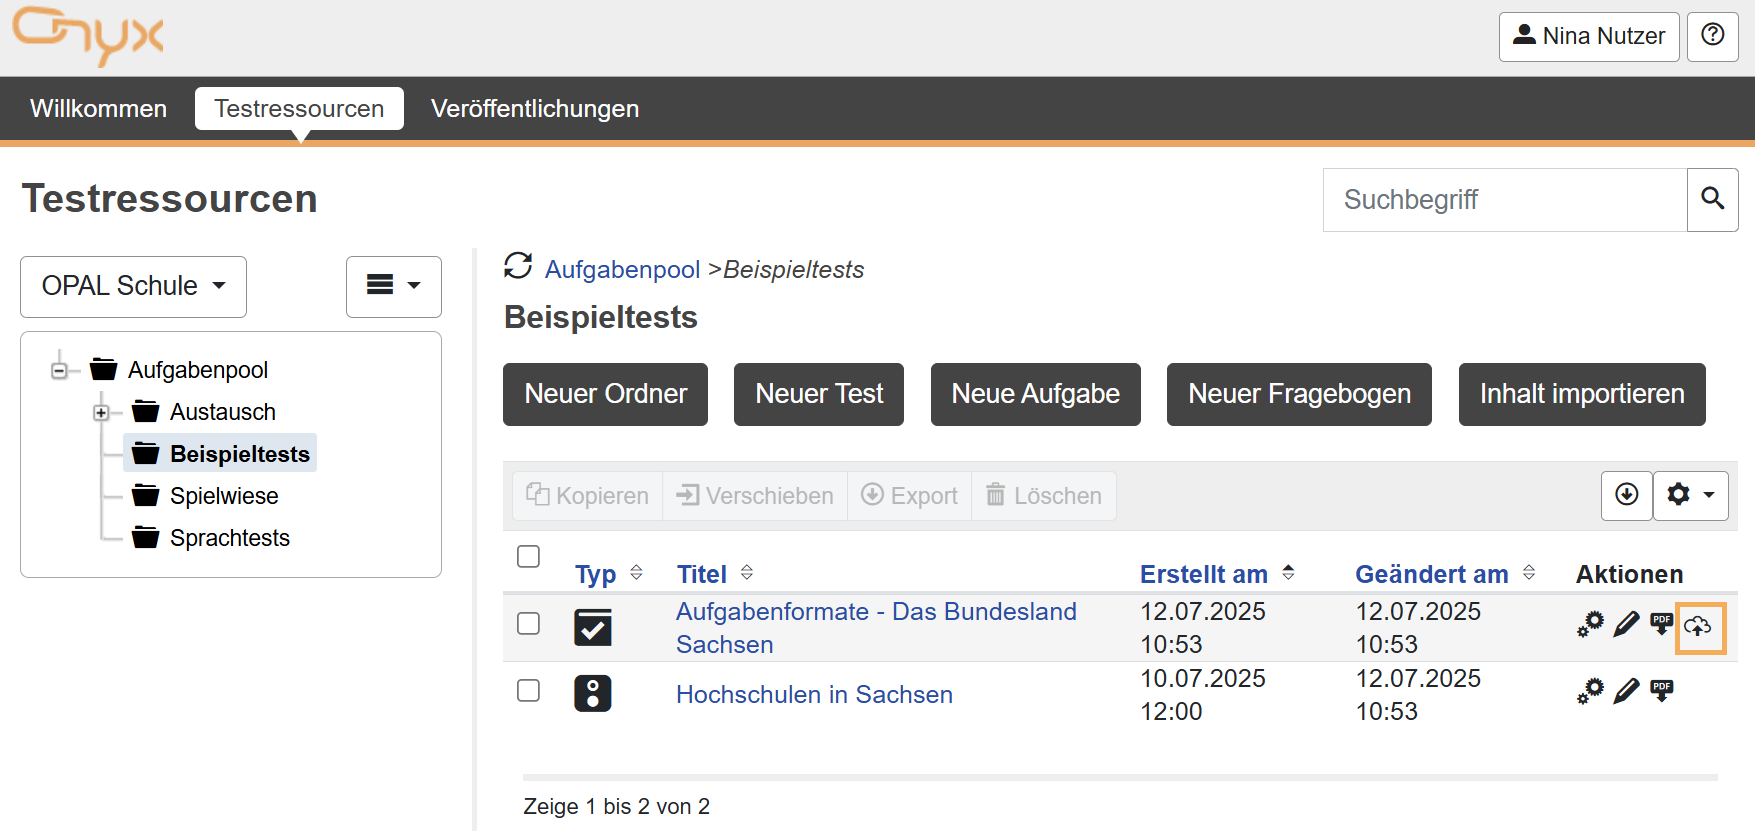Open the Aufgabenpool breadcrumb link
Viewport: 1755px width, 831px height.
tap(622, 269)
